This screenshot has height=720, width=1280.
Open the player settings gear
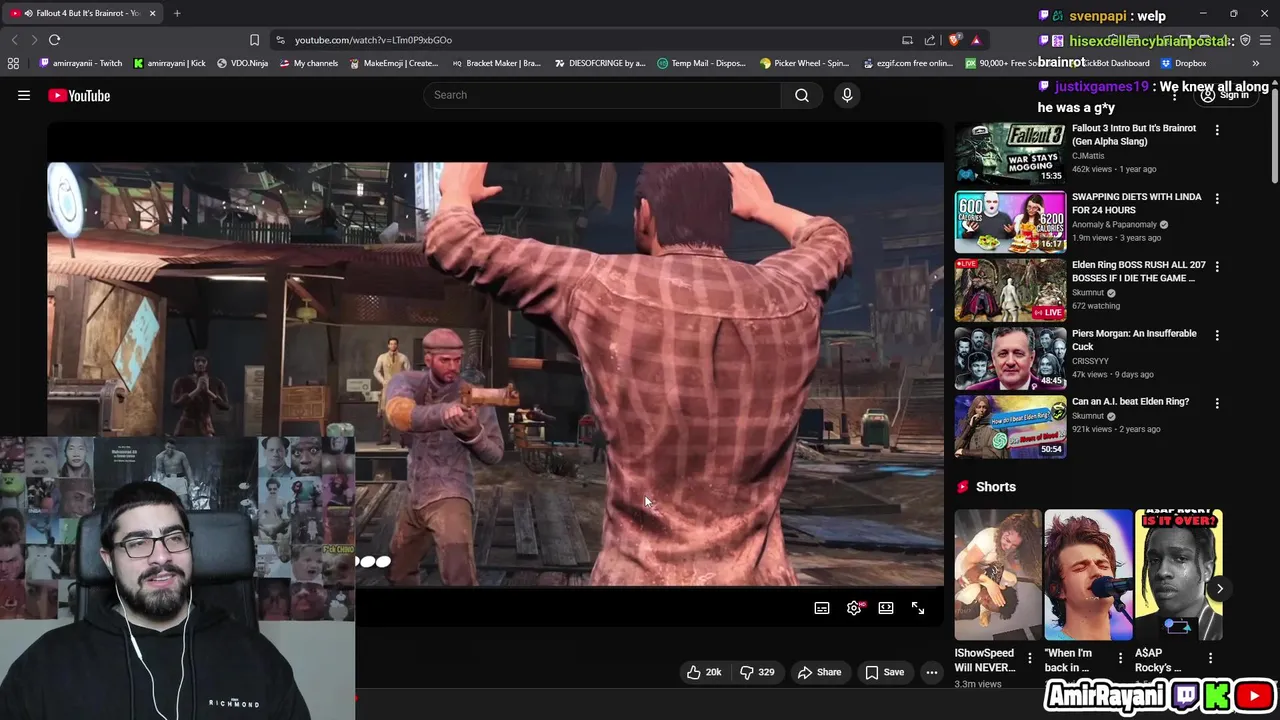(854, 608)
